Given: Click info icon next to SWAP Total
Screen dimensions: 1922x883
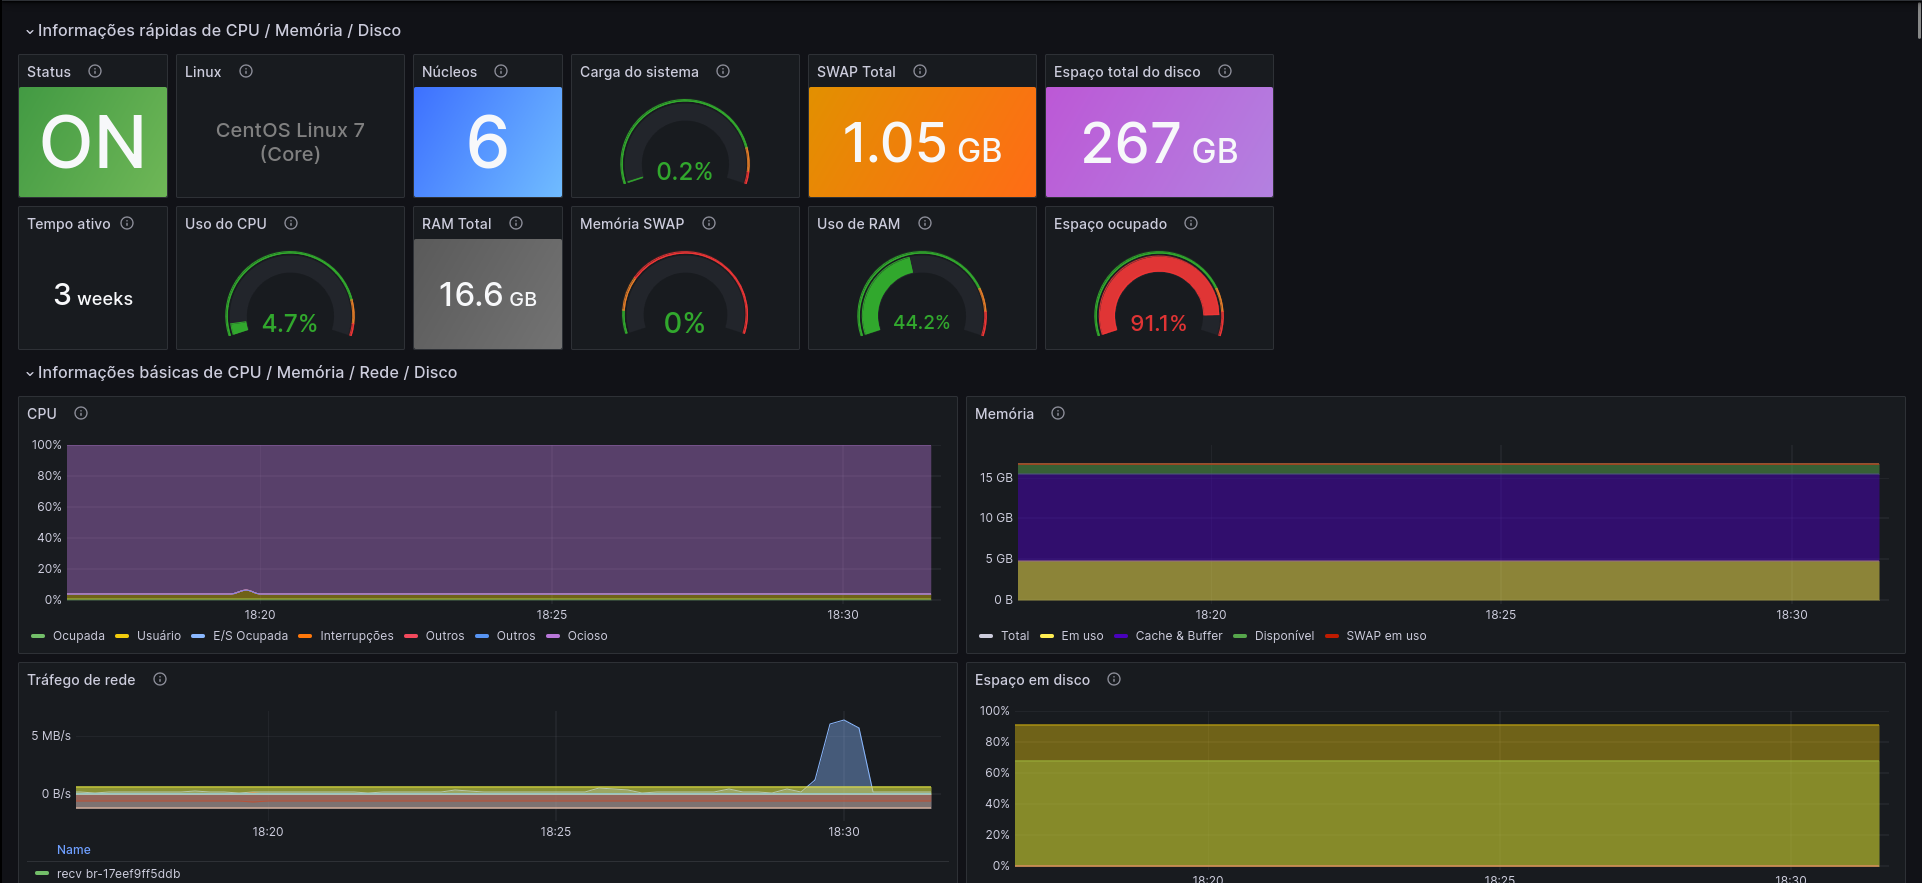Looking at the screenshot, I should [x=920, y=71].
